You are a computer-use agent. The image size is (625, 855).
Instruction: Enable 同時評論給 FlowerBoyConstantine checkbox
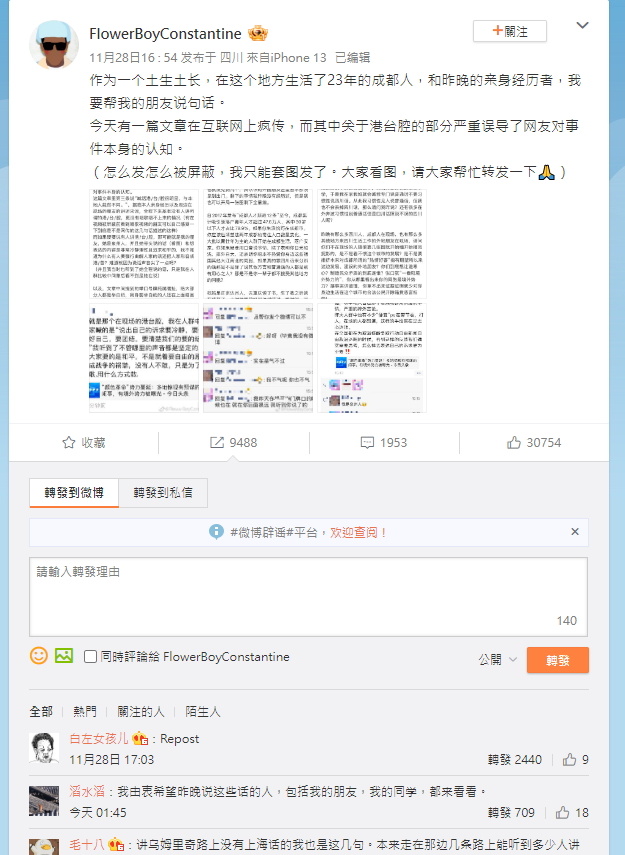point(91,657)
